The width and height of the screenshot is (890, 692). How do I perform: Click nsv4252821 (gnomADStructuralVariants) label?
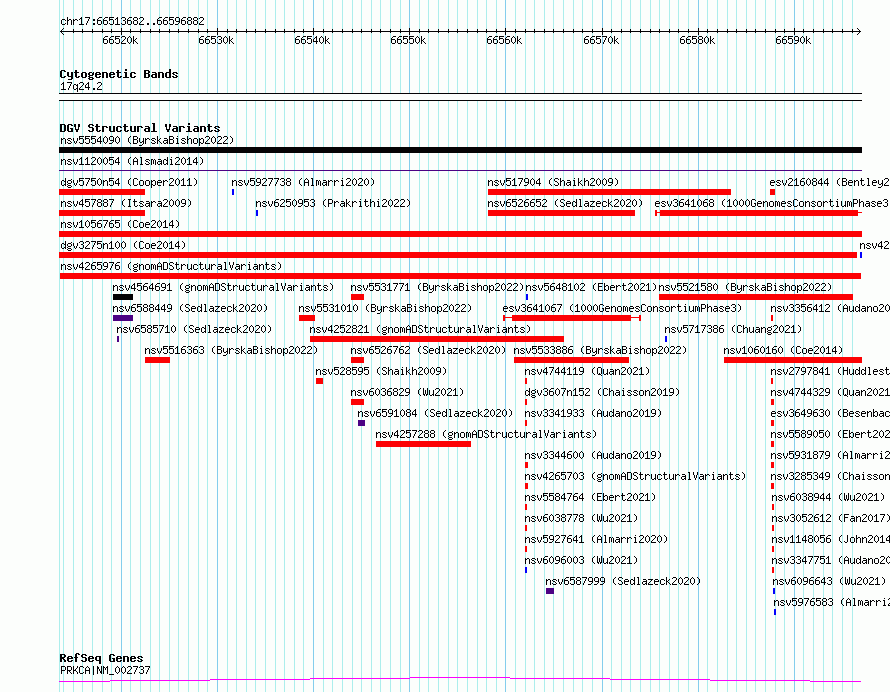[420, 329]
